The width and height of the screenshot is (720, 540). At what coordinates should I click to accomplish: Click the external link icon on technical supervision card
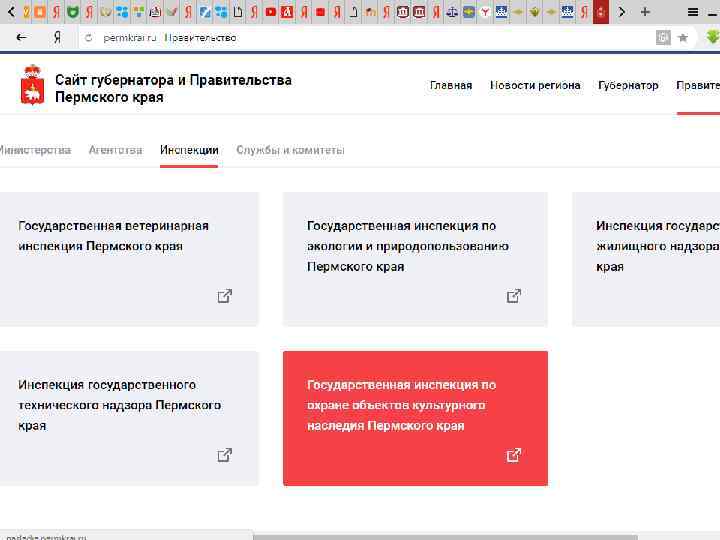click(x=225, y=455)
